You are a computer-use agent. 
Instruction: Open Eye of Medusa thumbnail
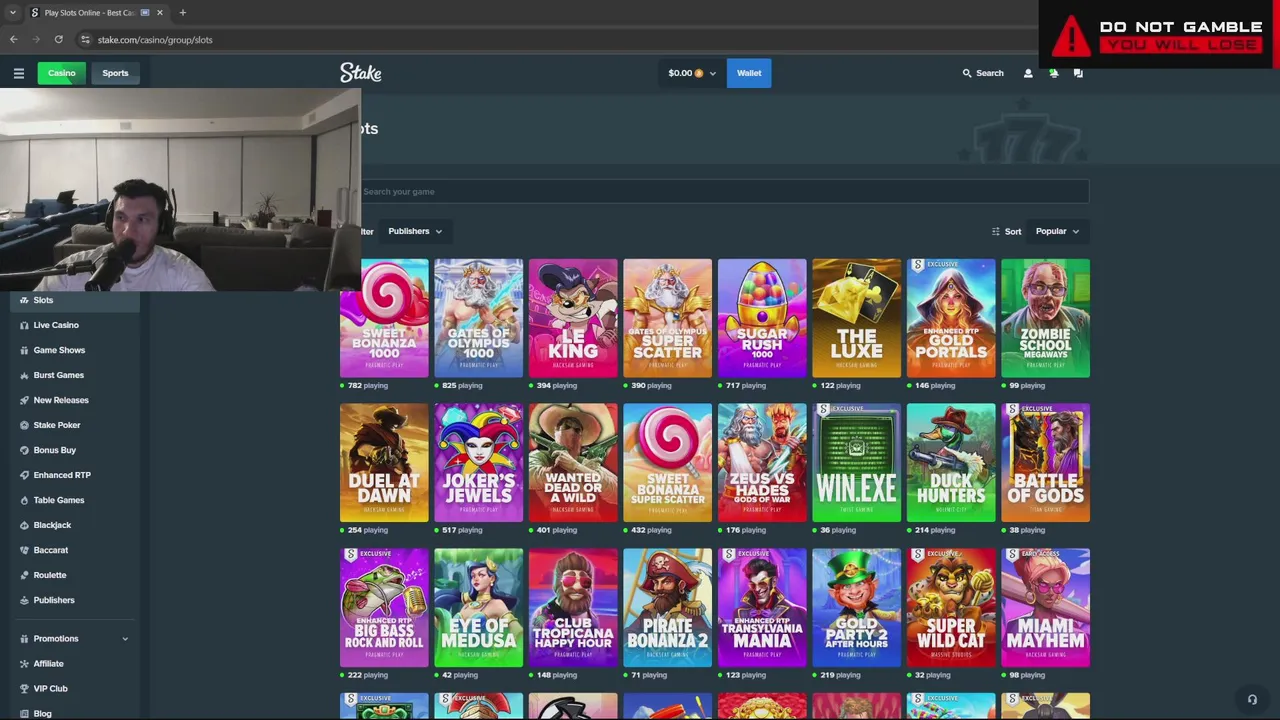click(x=478, y=608)
